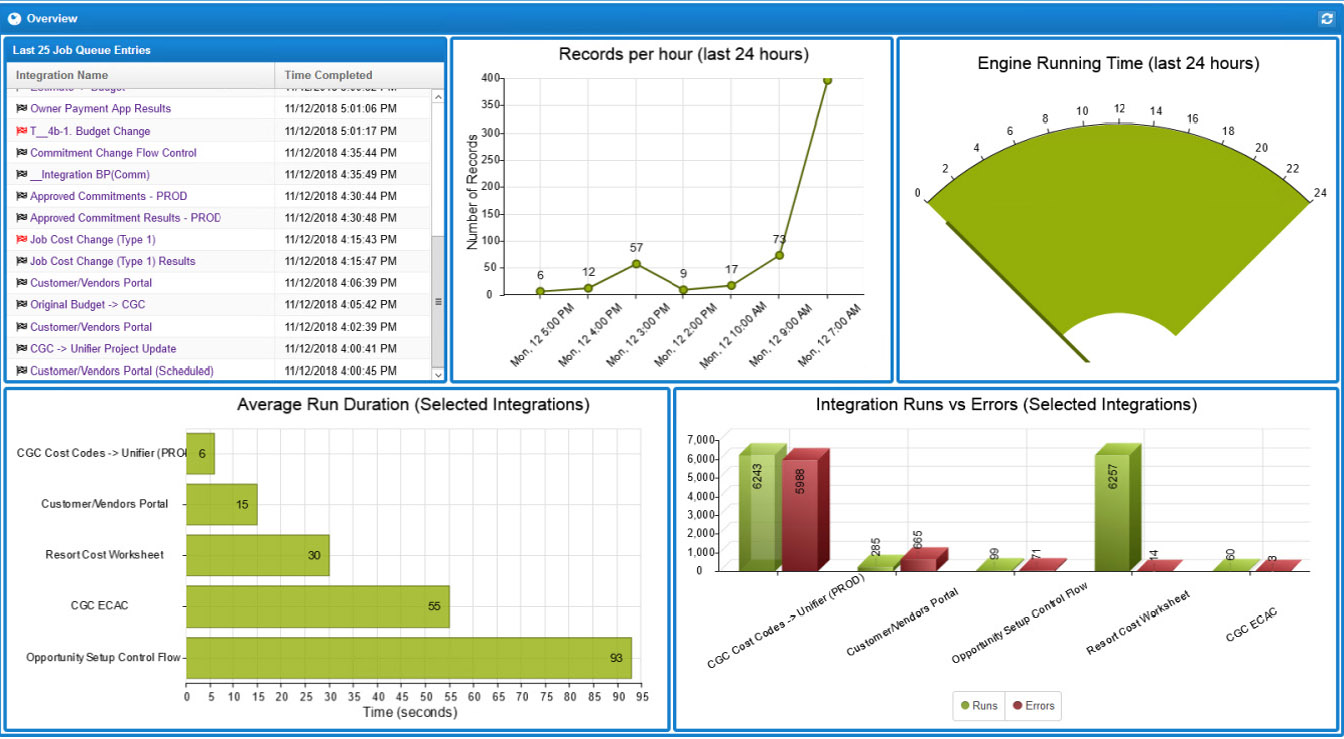
Task: Sort by the Integration Name column header
Action: tap(62, 75)
